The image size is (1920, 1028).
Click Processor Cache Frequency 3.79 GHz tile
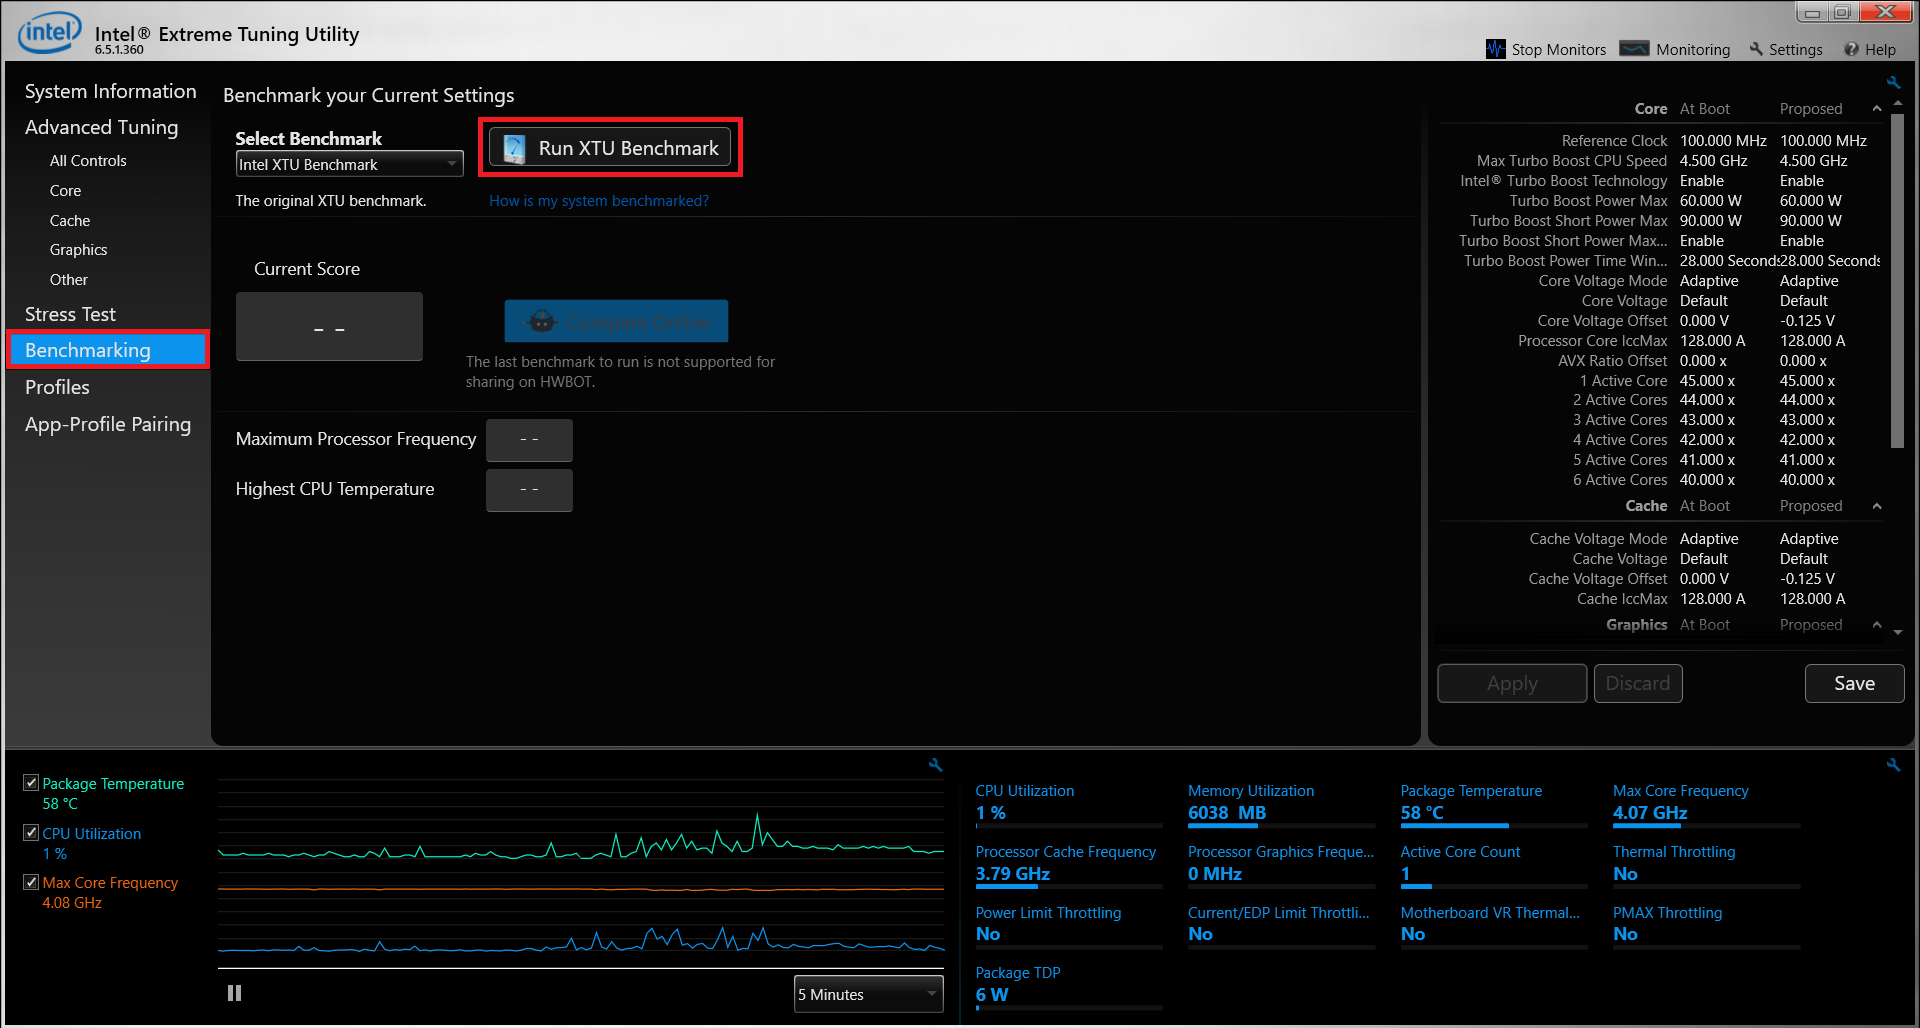tap(1068, 865)
